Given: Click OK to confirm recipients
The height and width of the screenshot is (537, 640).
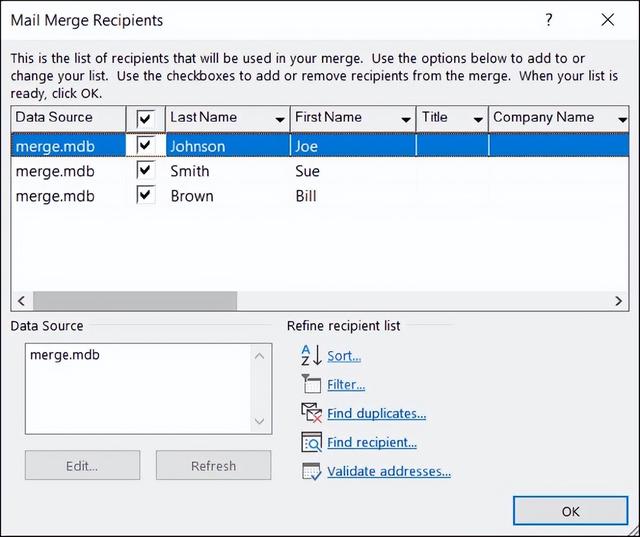Looking at the screenshot, I should (570, 511).
